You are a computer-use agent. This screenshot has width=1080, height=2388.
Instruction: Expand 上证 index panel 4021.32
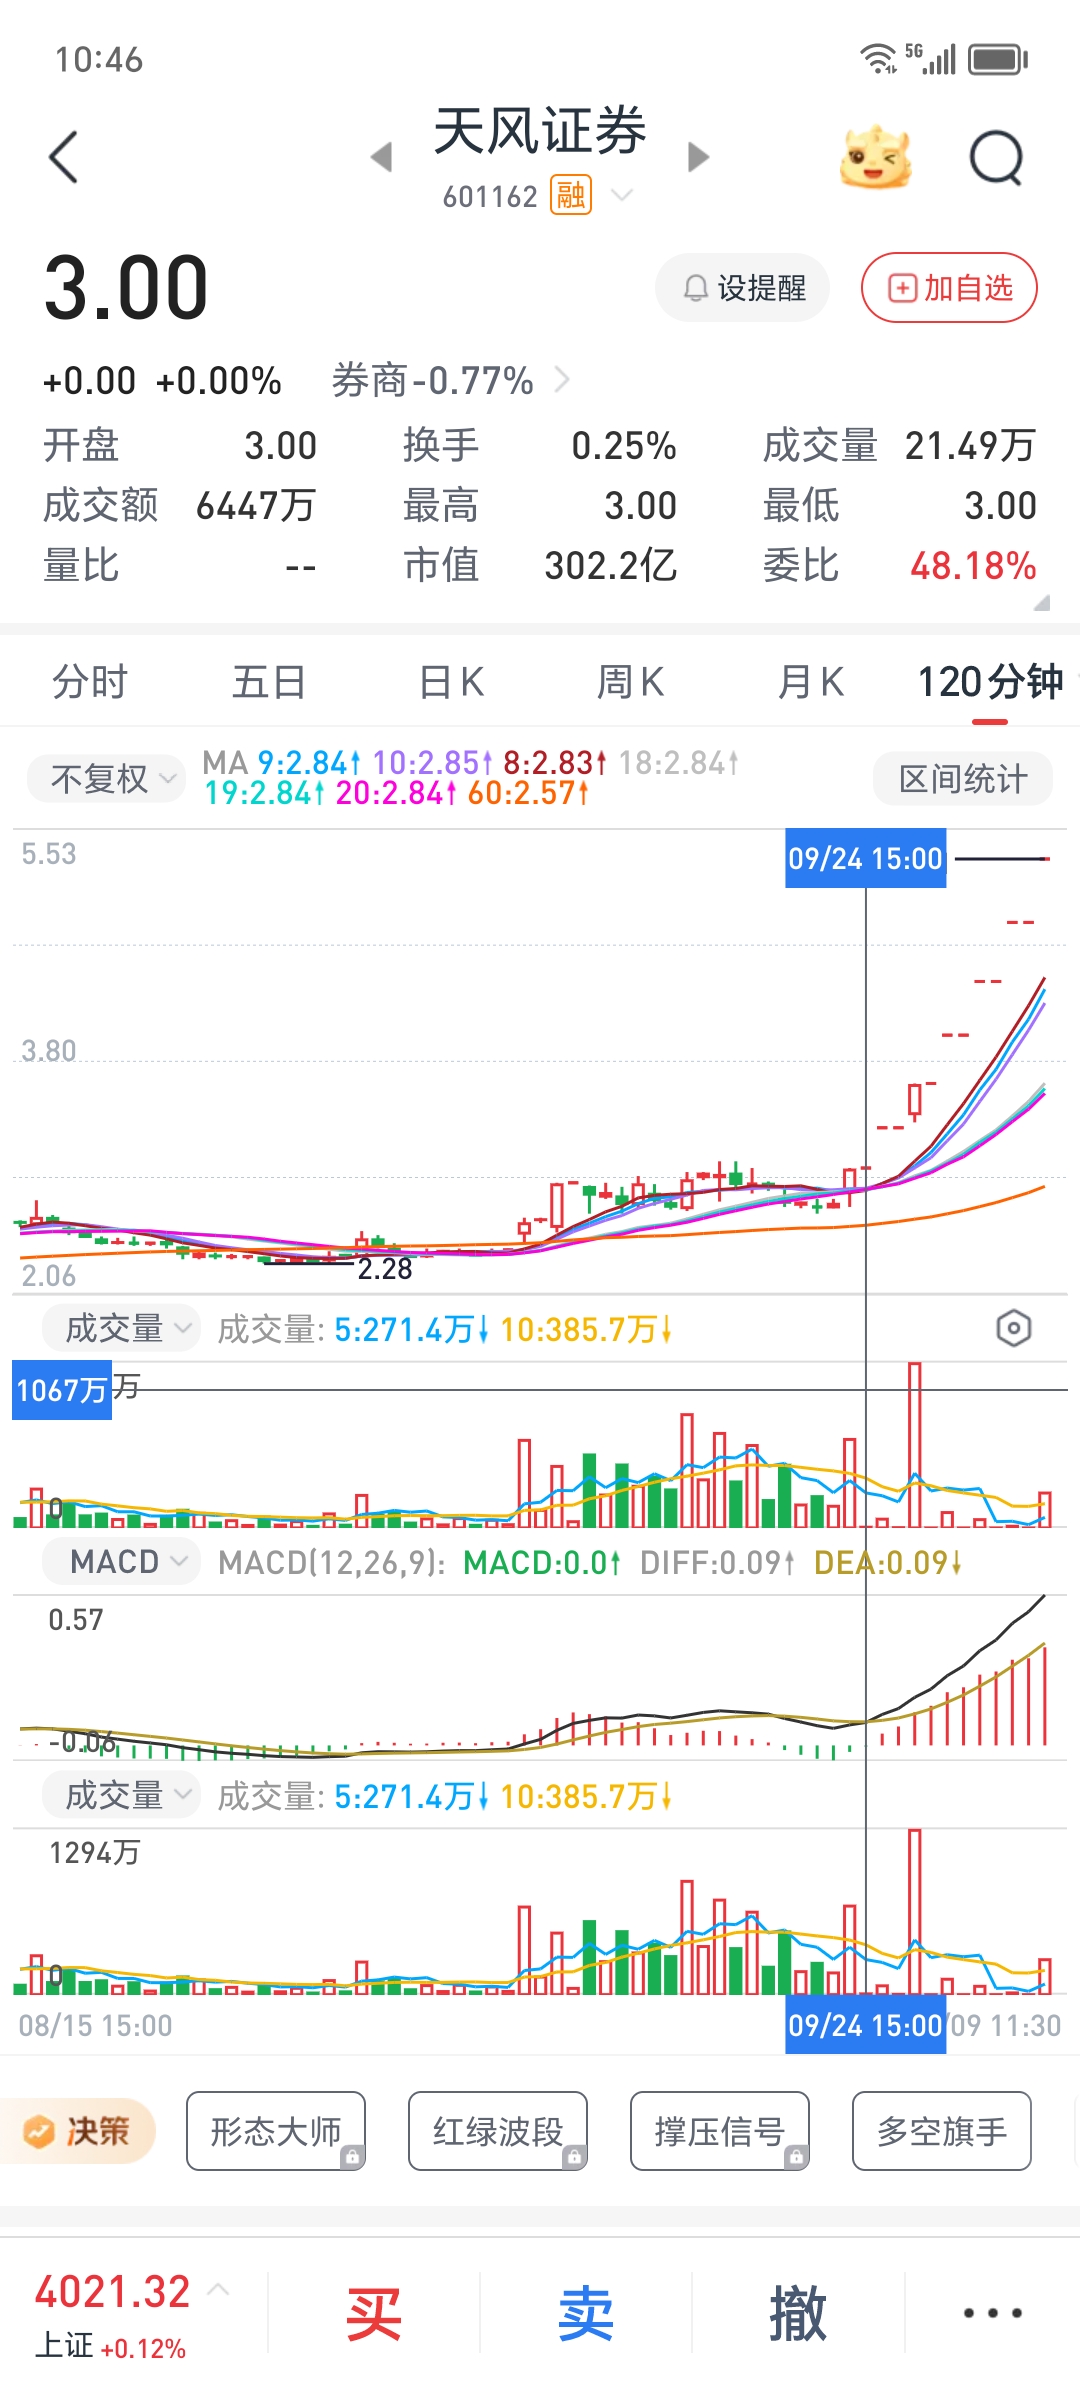click(x=133, y=2312)
